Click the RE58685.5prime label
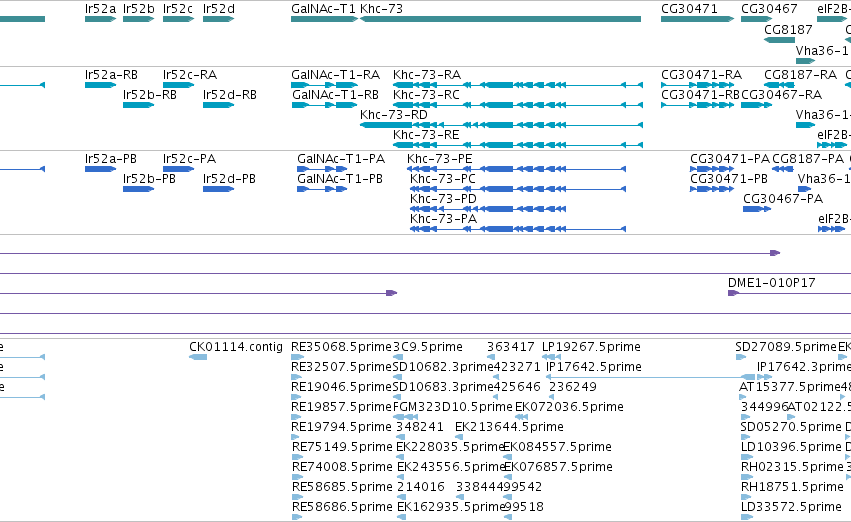The width and height of the screenshot is (851, 522). [x=342, y=487]
